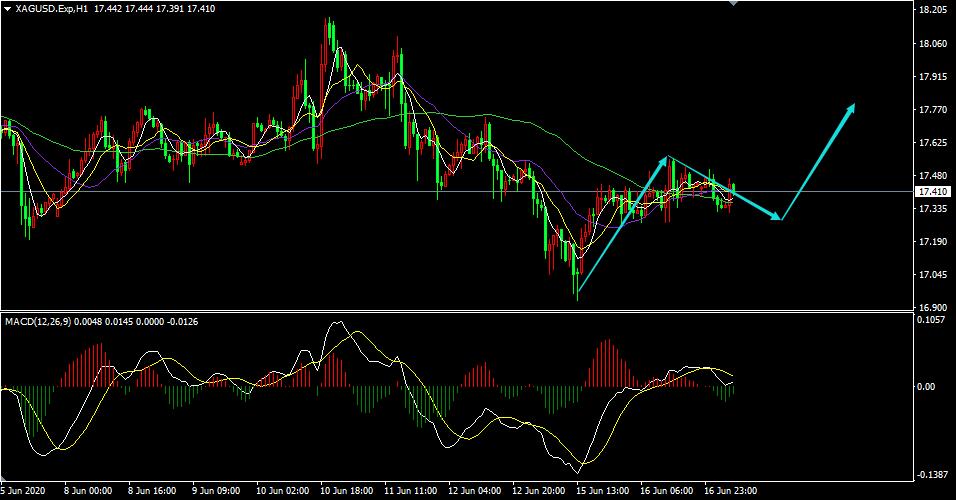Click the 8 Jun 16:00 time label
This screenshot has width=956, height=500.
point(153,491)
